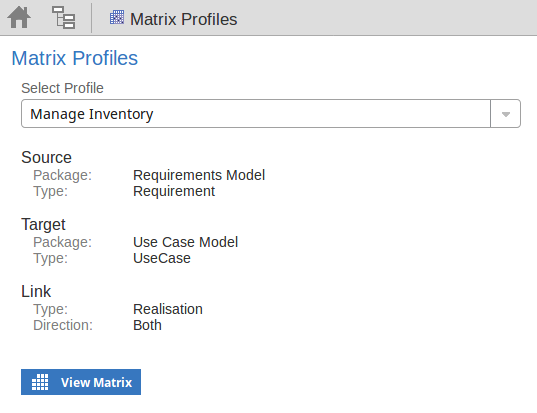Select the Link section heading
This screenshot has height=413, width=537.
[36, 291]
